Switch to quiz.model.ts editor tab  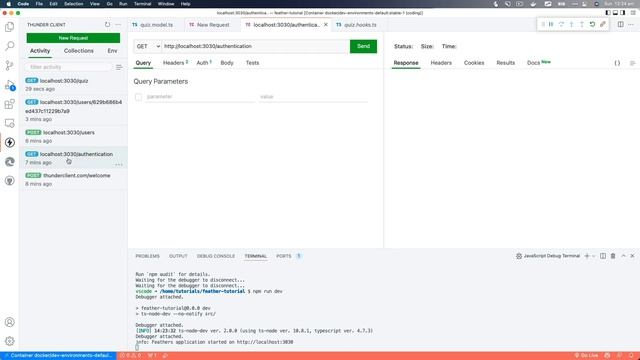click(156, 25)
